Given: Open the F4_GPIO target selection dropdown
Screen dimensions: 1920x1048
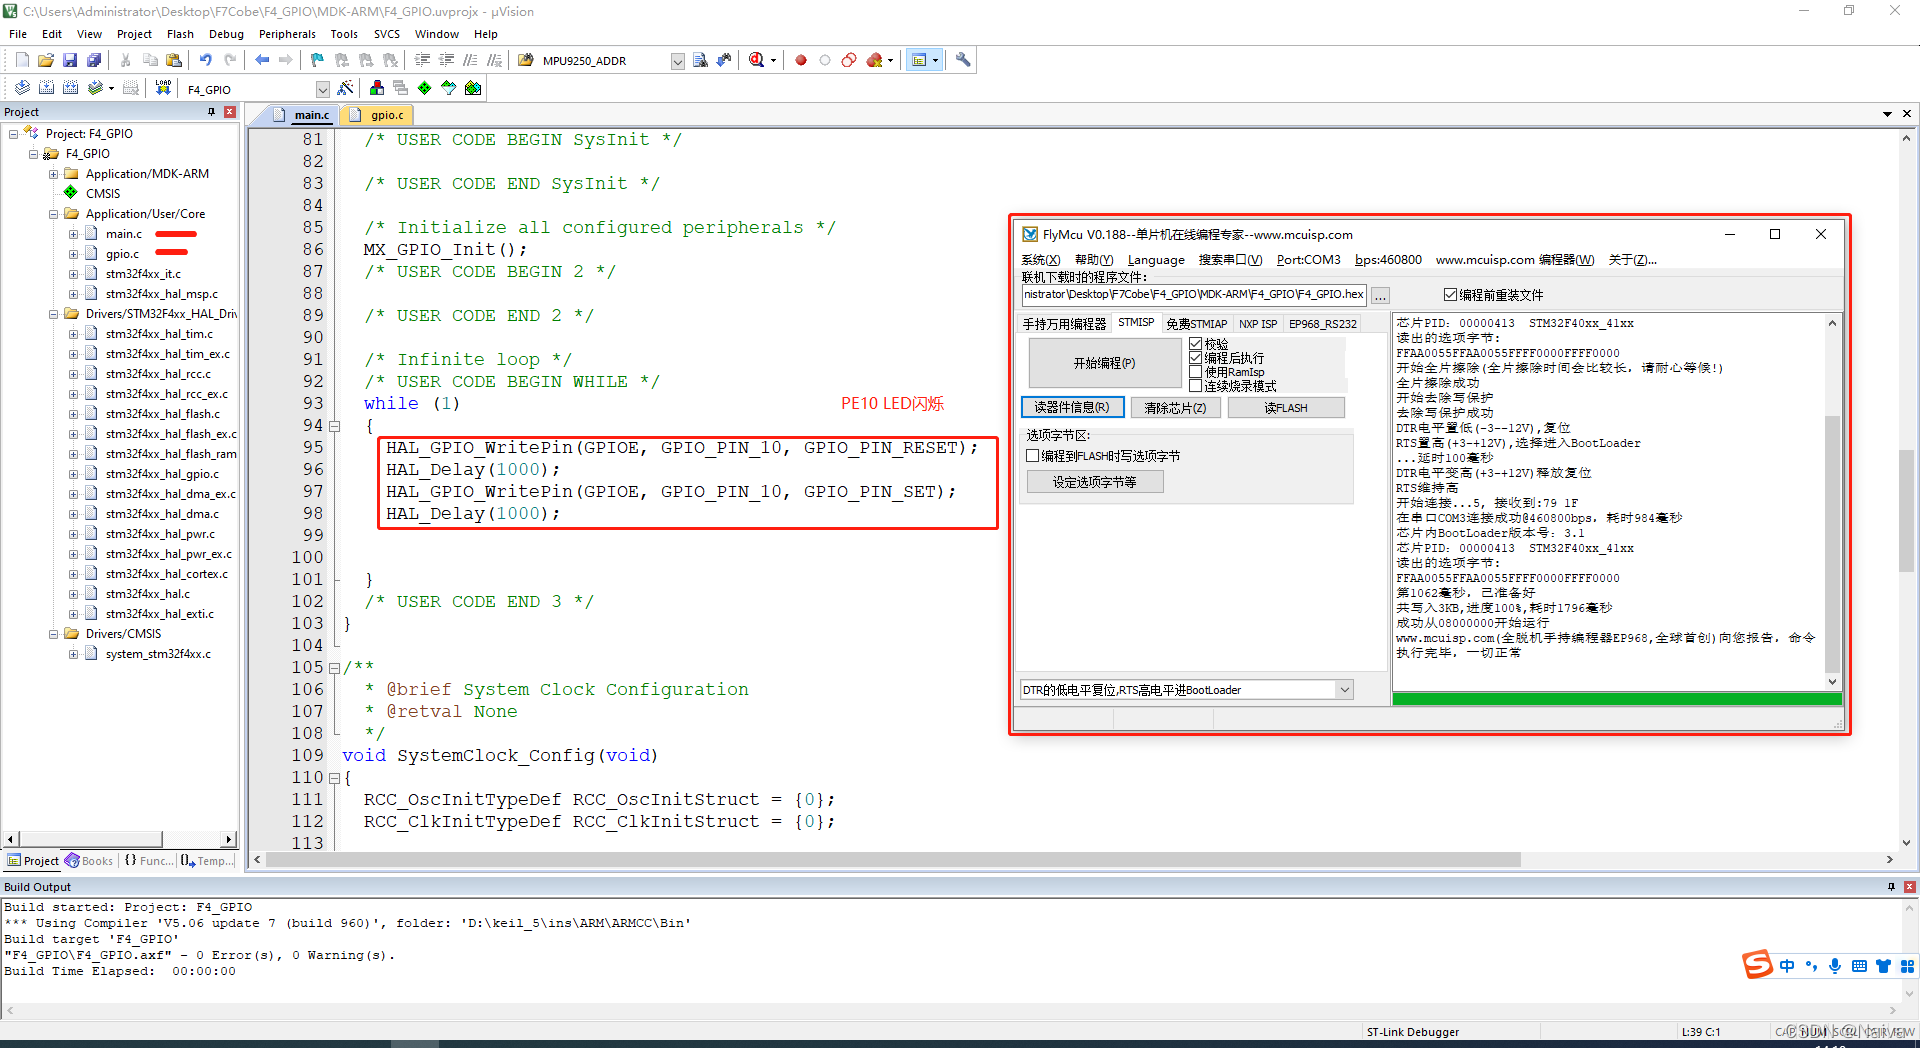Looking at the screenshot, I should click(322, 89).
